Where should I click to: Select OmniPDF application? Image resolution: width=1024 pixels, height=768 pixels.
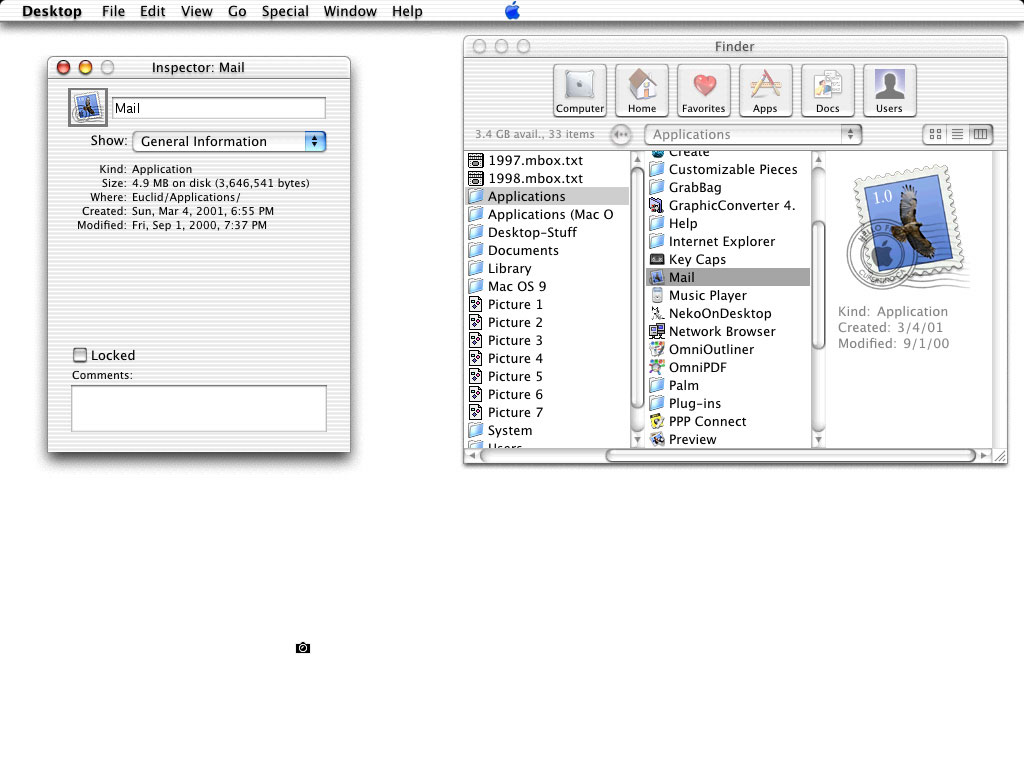pyautogui.click(x=728, y=368)
